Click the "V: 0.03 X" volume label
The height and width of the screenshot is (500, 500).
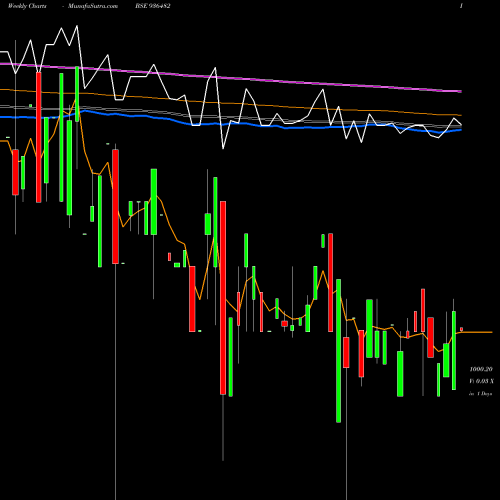482,381
